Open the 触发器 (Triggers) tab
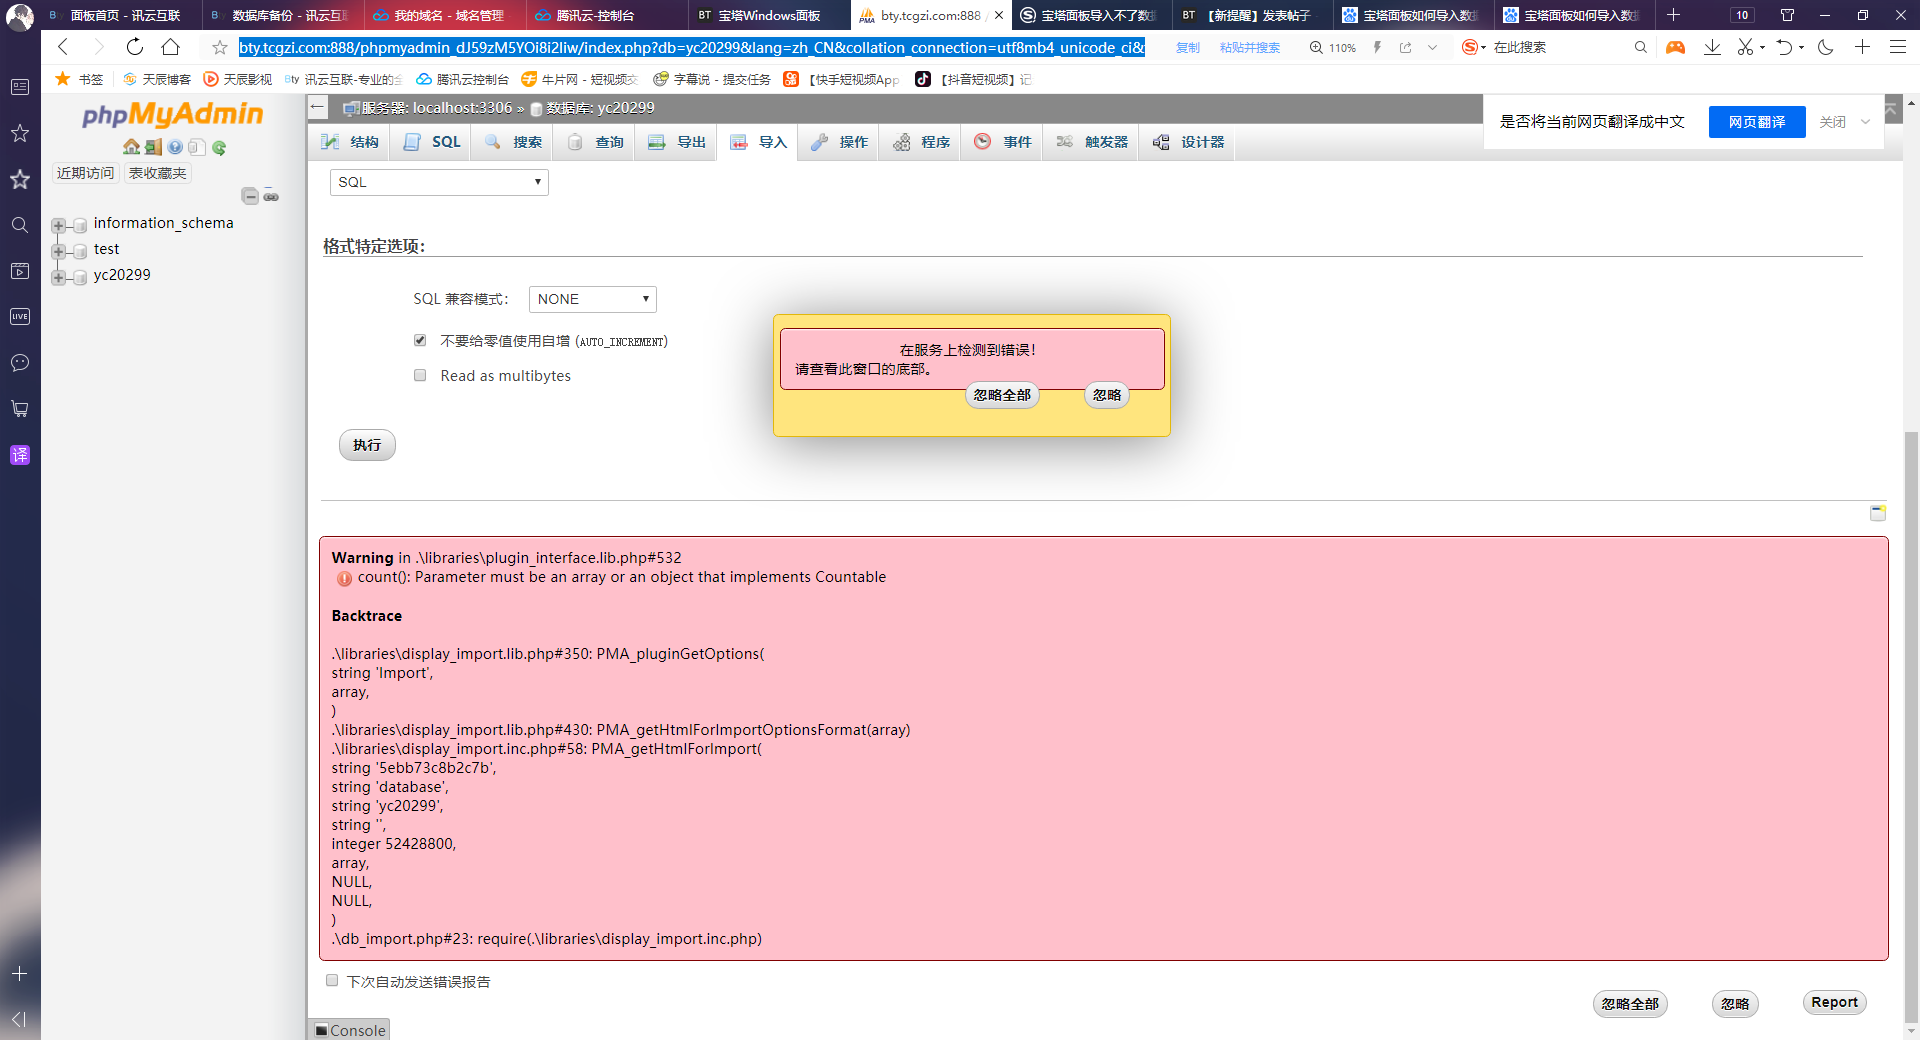Viewport: 1920px width, 1040px height. (x=1092, y=142)
